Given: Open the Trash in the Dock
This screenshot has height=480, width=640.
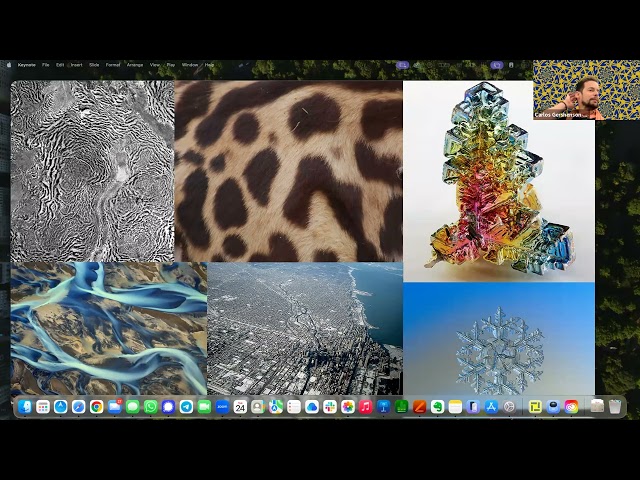Looking at the screenshot, I should [x=615, y=407].
